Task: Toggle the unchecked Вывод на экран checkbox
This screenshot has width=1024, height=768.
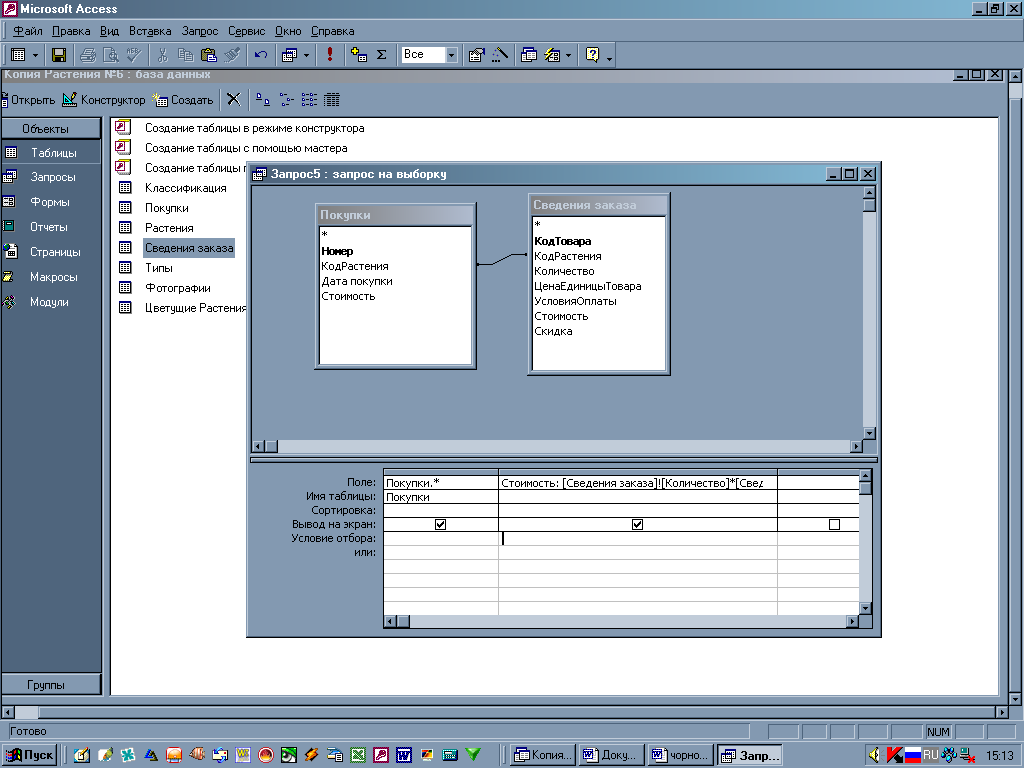Action: point(834,524)
